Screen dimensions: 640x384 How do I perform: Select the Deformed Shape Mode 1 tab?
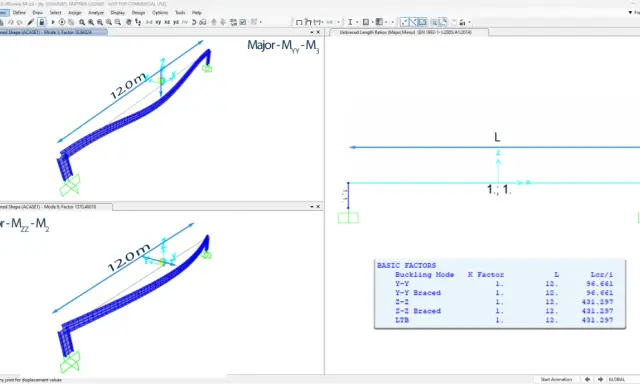(54, 32)
